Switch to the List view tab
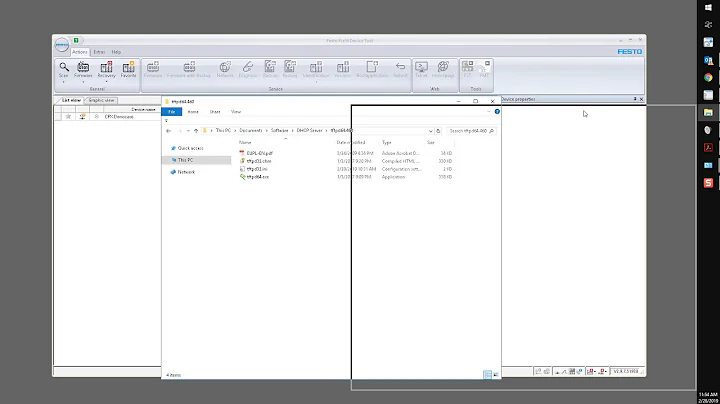This screenshot has width=720, height=404. 71,100
